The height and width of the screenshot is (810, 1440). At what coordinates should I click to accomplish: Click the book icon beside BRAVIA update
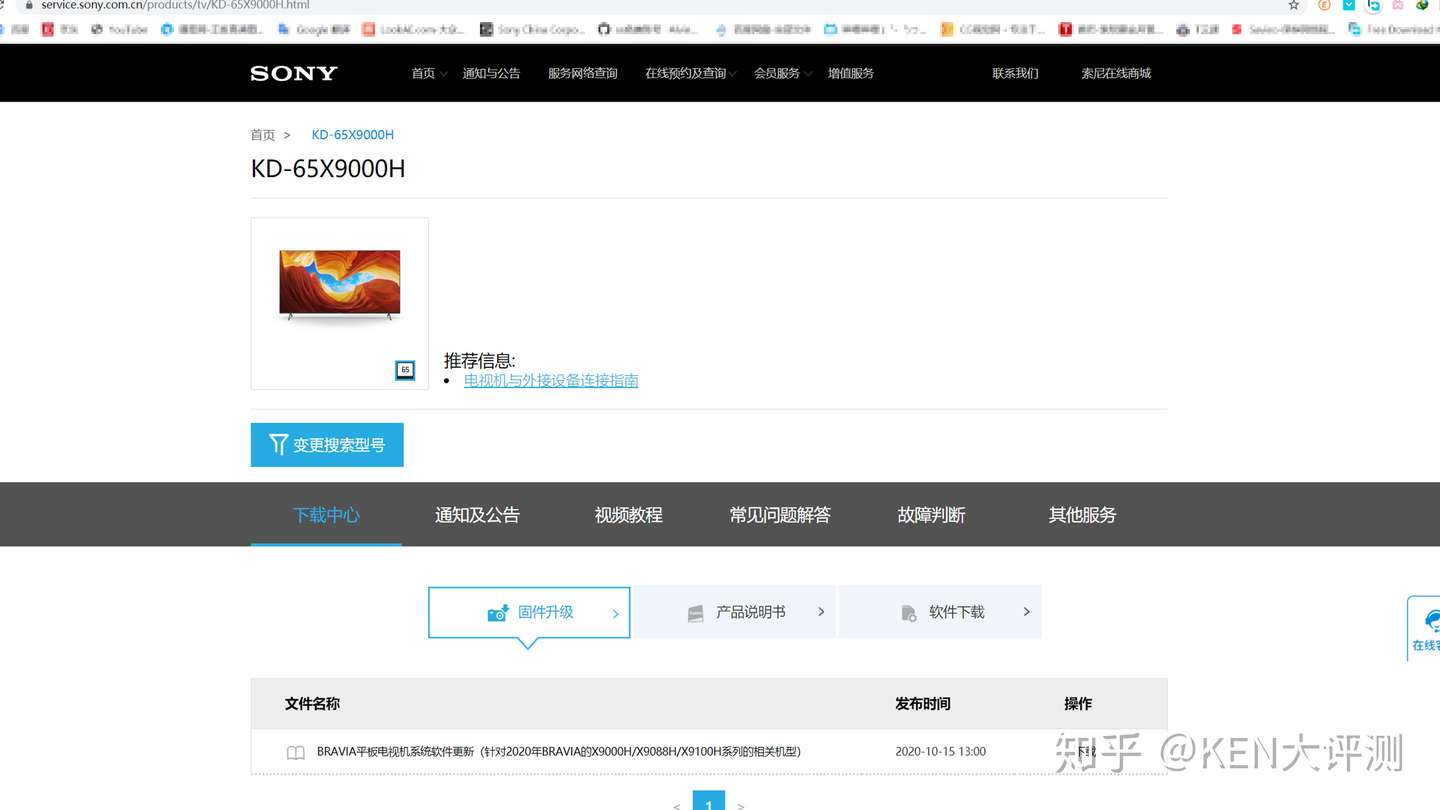(x=296, y=752)
